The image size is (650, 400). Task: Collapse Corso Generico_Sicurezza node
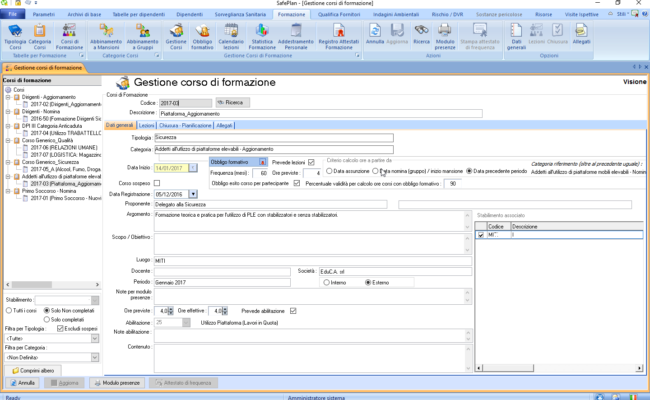tap(8, 162)
